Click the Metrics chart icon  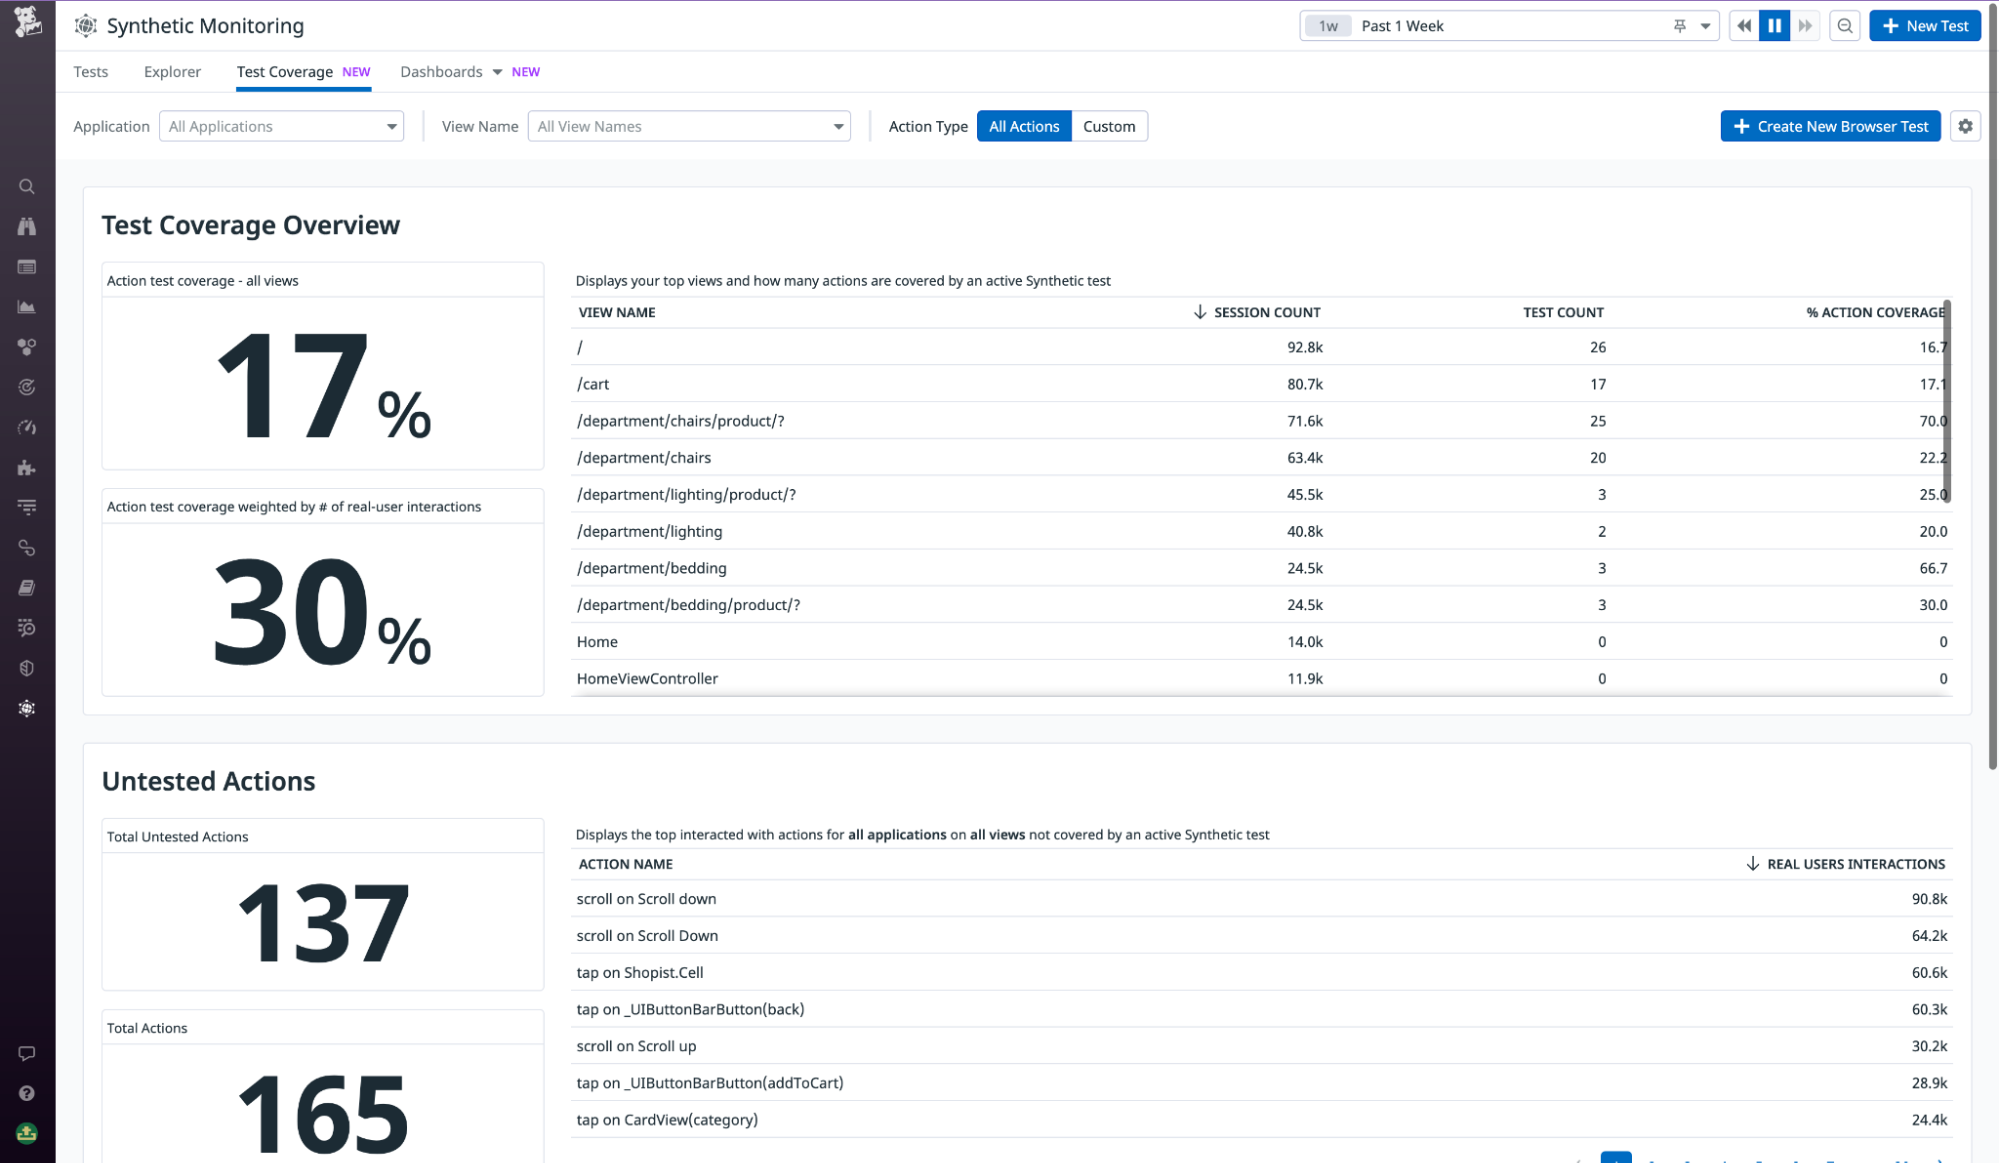click(x=26, y=307)
